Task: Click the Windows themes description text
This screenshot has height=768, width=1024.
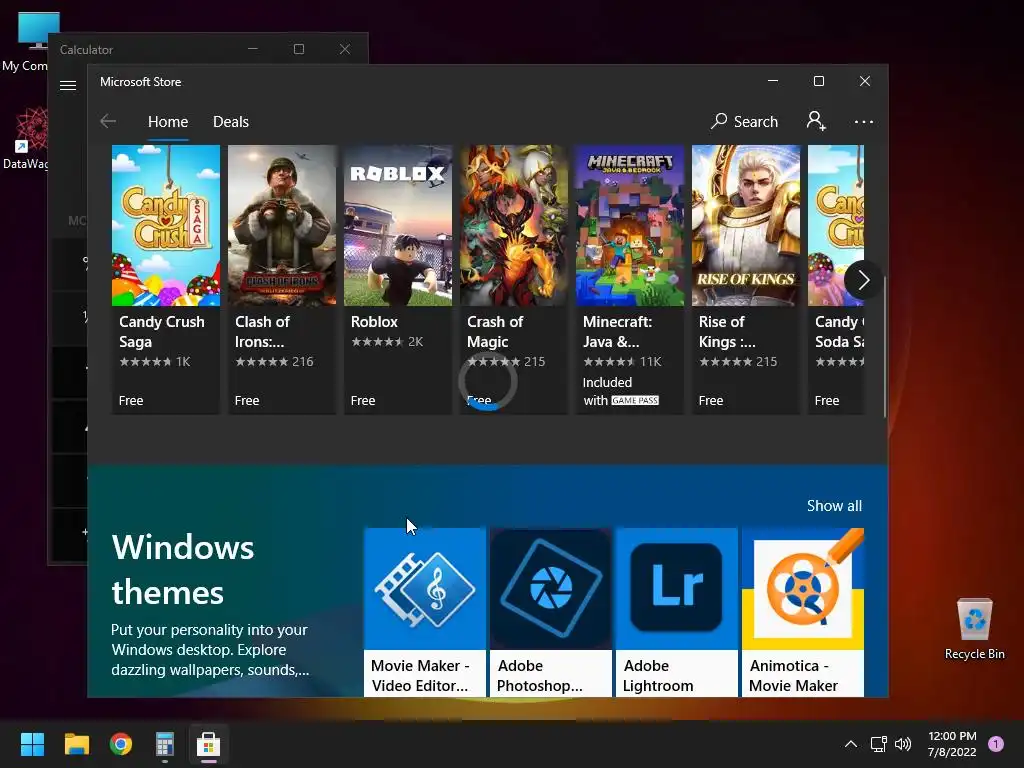Action: coord(210,650)
